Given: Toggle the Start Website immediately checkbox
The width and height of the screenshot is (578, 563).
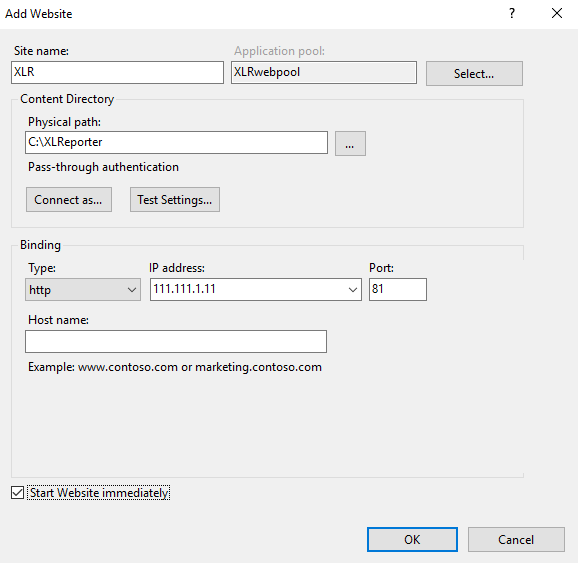Looking at the screenshot, I should [17, 493].
